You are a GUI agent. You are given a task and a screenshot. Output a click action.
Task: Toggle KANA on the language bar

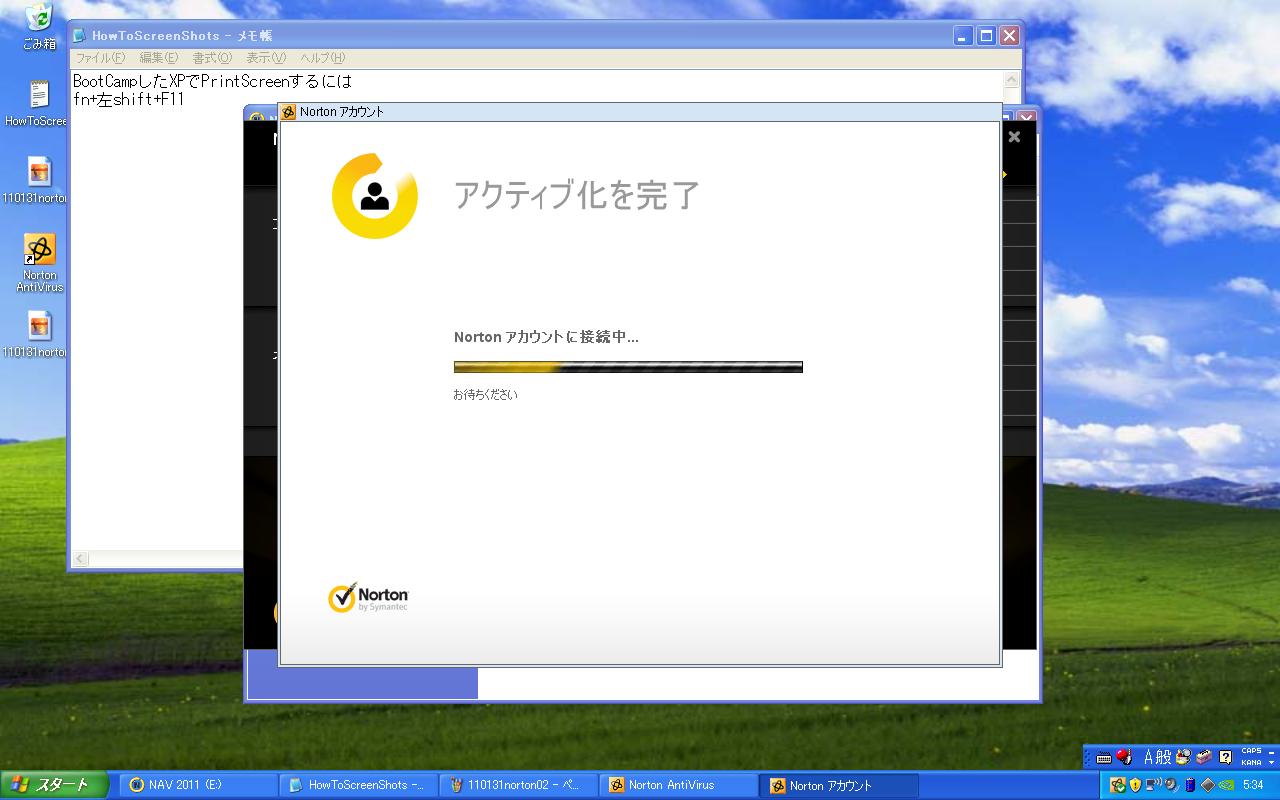pyautogui.click(x=1251, y=763)
